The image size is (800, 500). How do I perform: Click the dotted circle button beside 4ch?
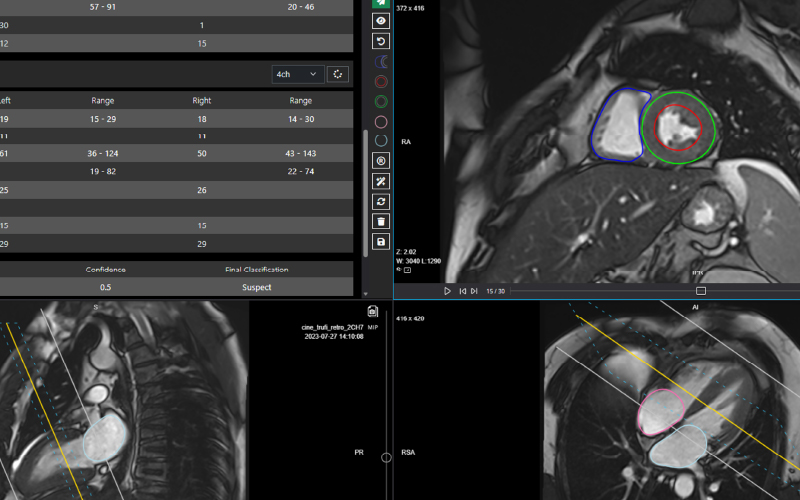click(338, 74)
